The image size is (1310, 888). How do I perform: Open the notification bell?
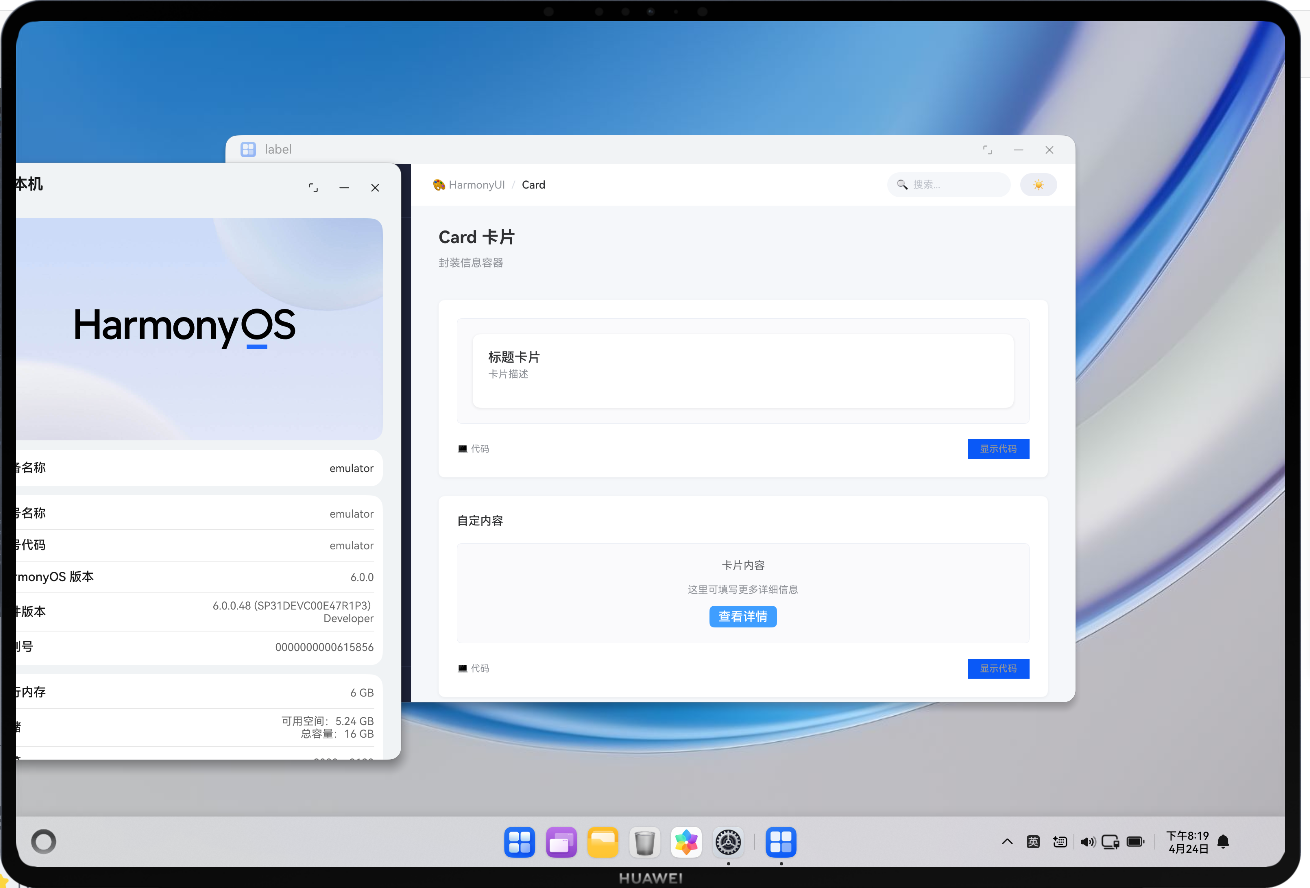click(x=1222, y=842)
